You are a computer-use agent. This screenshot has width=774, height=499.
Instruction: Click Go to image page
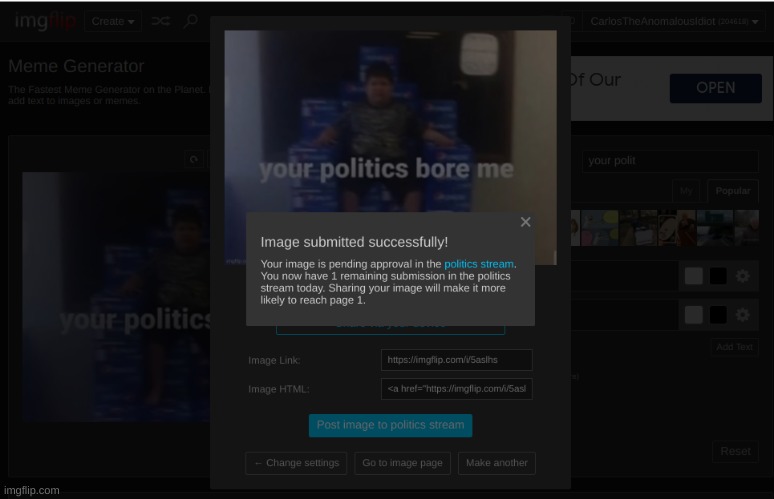[402, 463]
